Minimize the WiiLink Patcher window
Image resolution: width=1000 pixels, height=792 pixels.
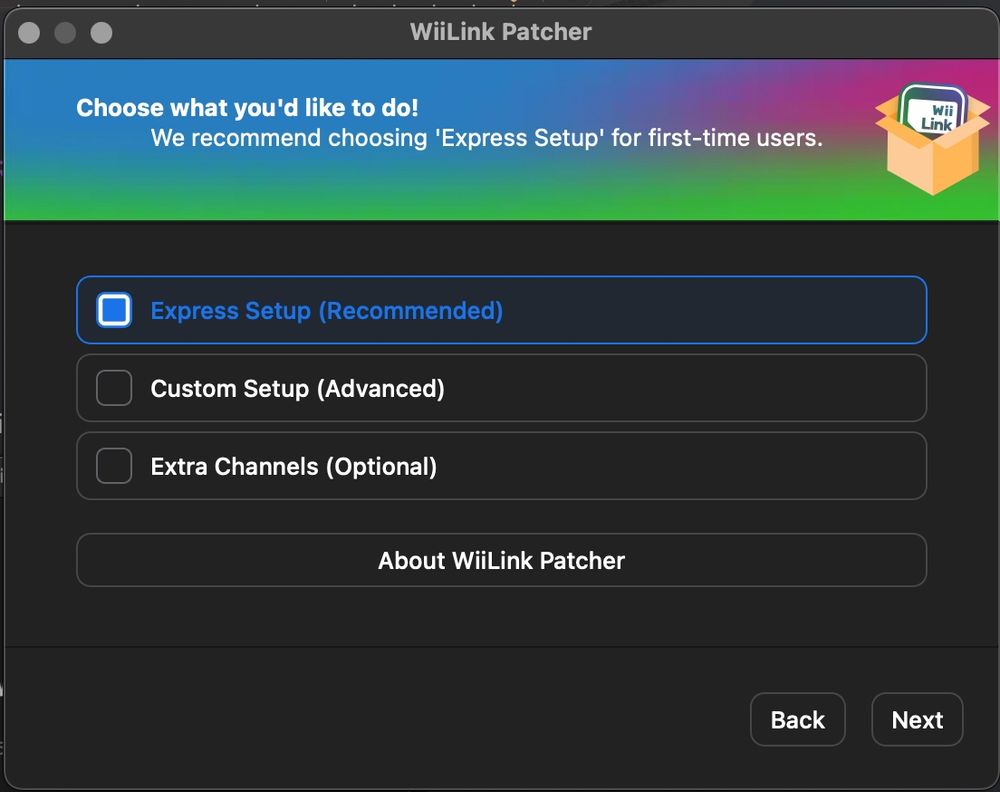point(65,33)
